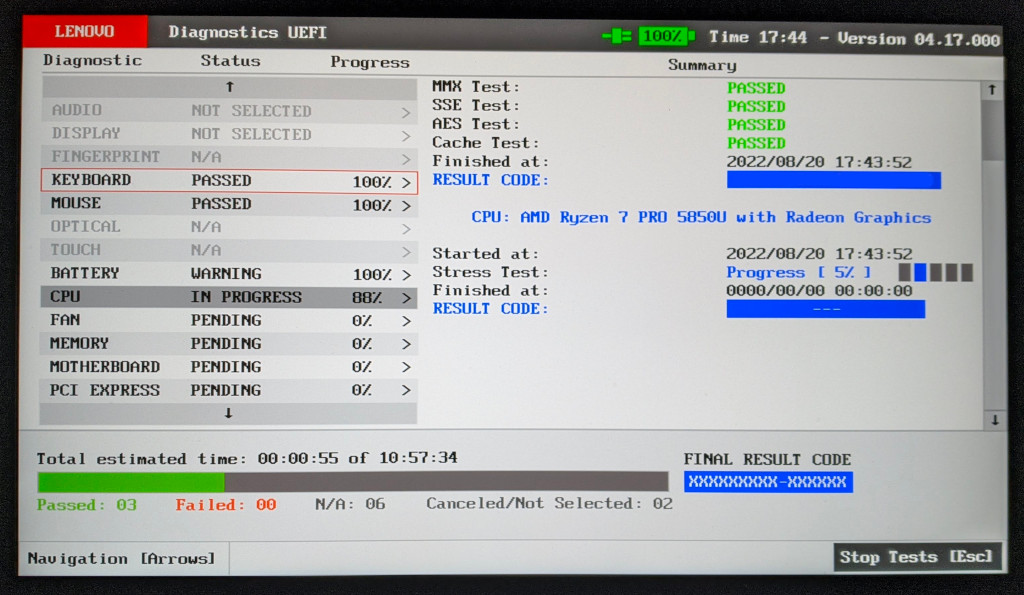Open the FAN row chevron
The height and width of the screenshot is (595, 1024).
click(406, 321)
